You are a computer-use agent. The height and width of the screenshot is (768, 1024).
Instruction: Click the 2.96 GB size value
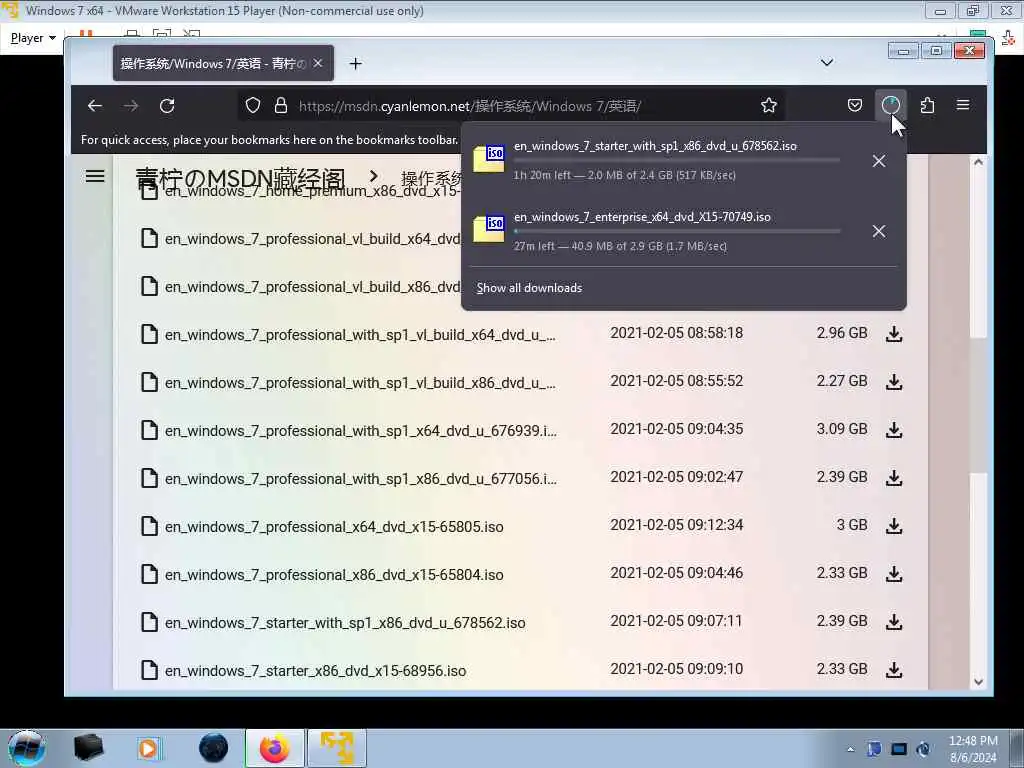pyautogui.click(x=842, y=333)
